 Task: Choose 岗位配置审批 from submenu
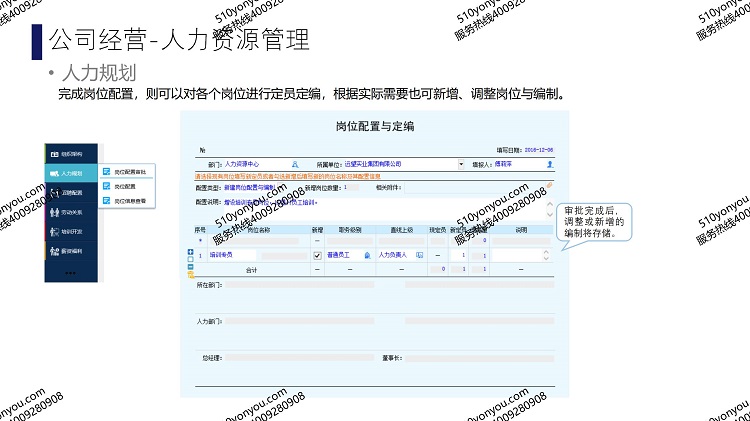(129, 172)
